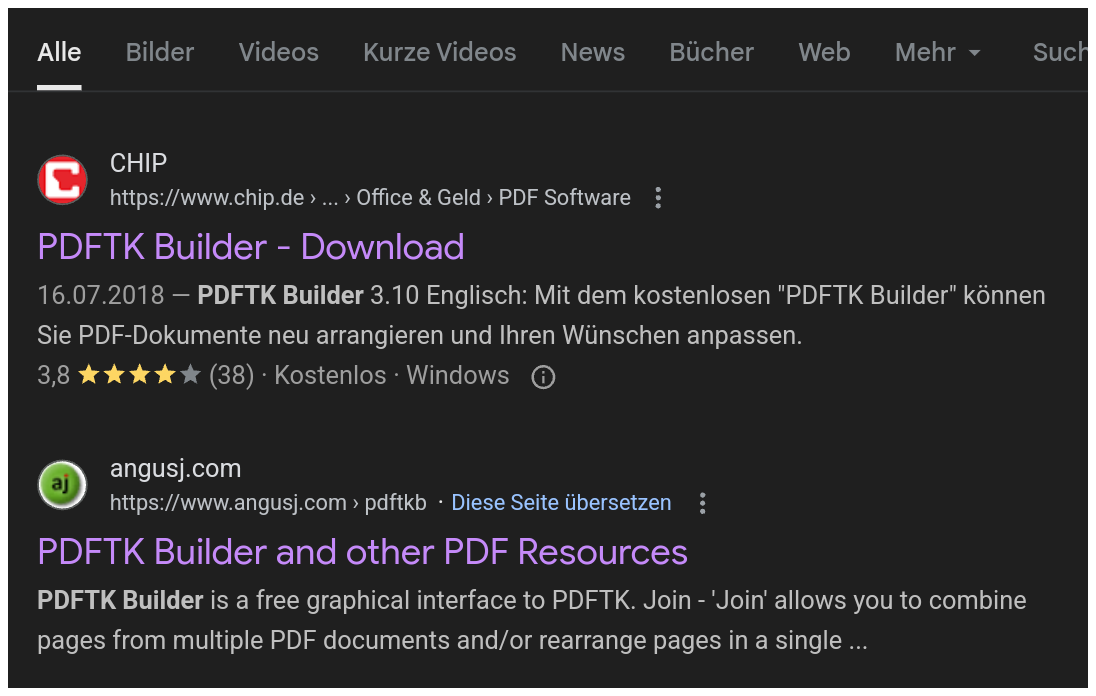This screenshot has height=696, width=1096.
Task: Switch to the Bilder tab
Action: (160, 52)
